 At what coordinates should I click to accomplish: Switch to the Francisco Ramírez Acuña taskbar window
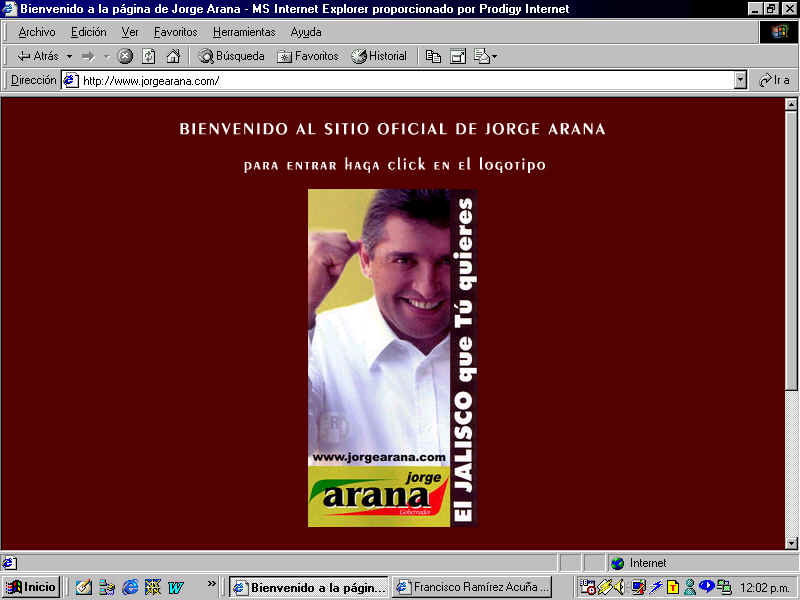point(472,587)
